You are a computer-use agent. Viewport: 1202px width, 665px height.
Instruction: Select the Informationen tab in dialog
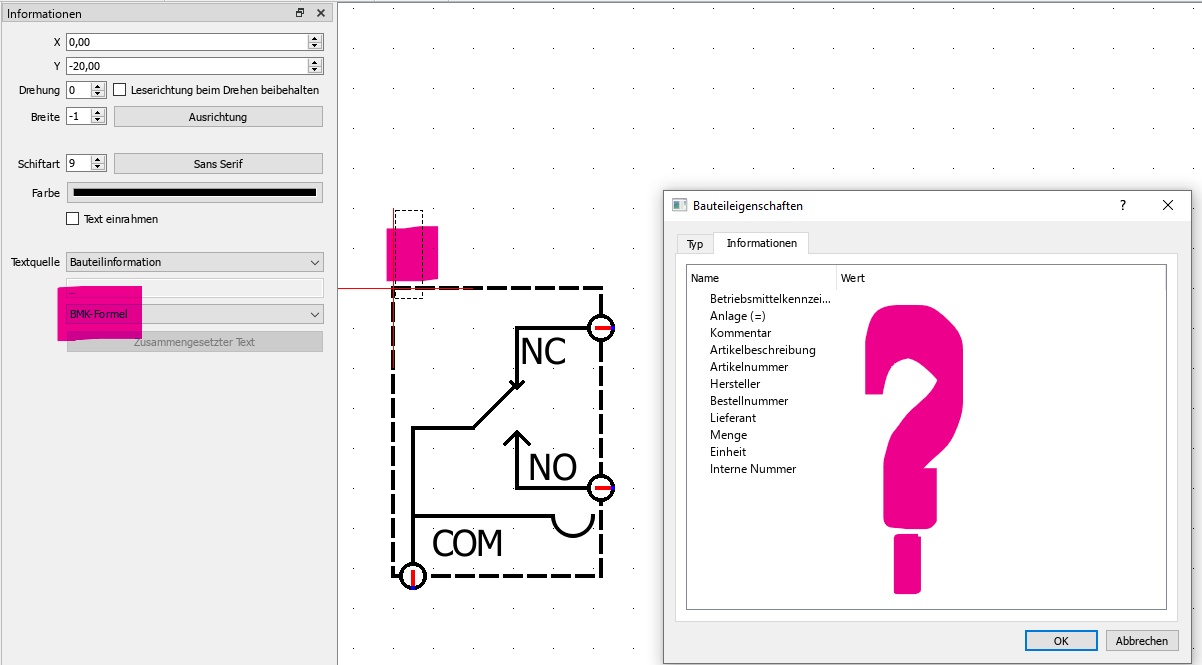click(761, 243)
